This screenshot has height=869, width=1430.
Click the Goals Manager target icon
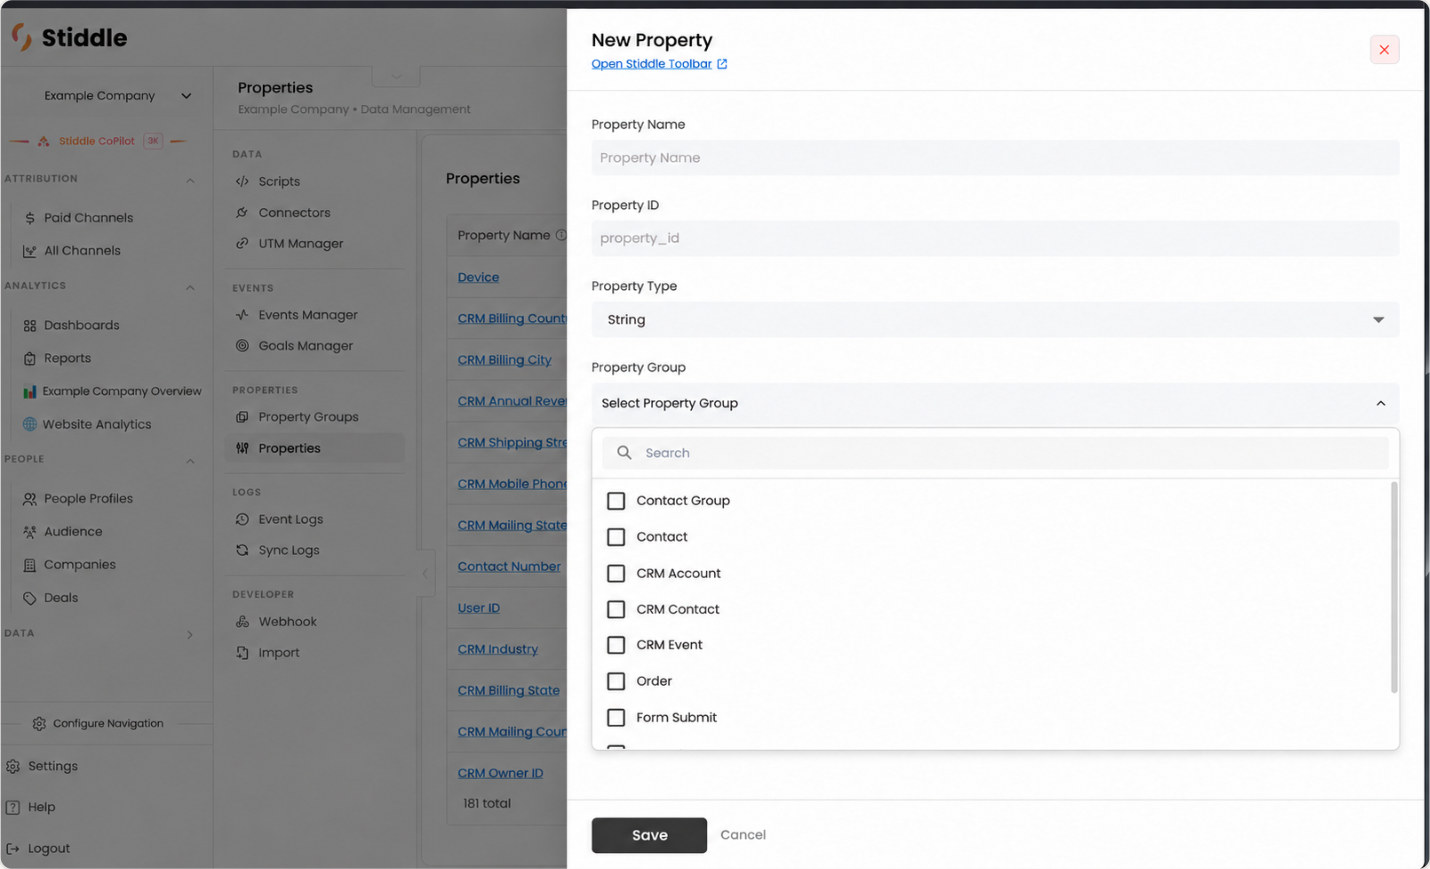[242, 346]
